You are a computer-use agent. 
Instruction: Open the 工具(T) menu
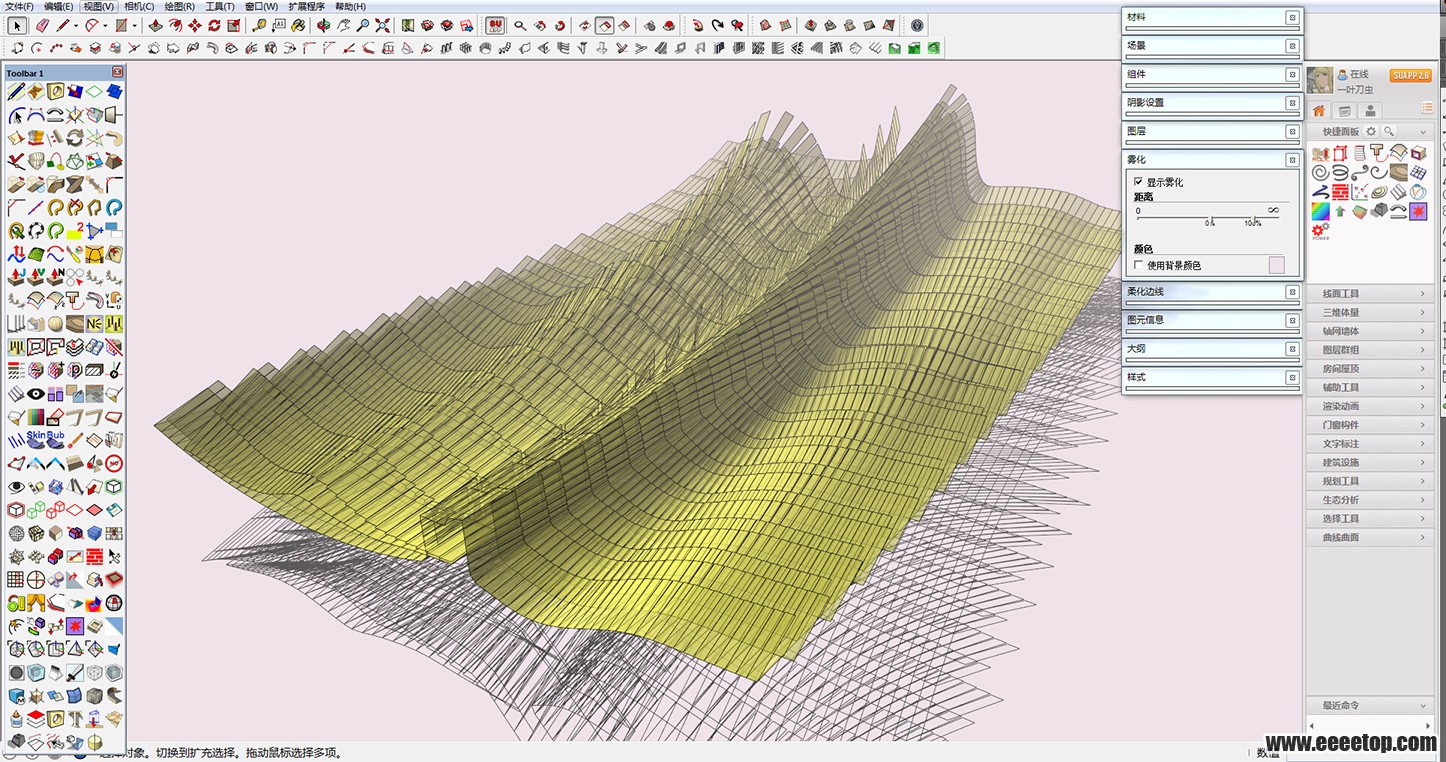(219, 6)
